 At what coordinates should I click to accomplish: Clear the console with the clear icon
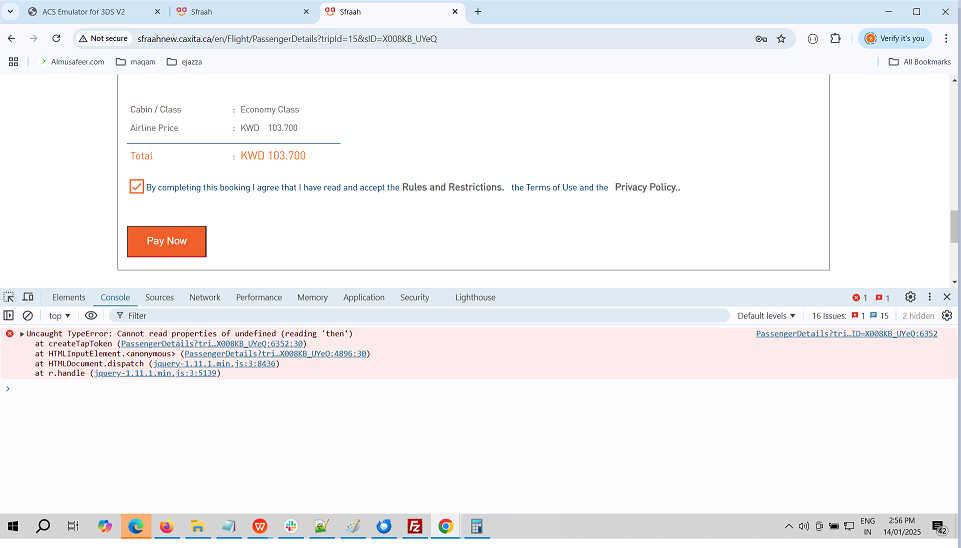coord(28,316)
